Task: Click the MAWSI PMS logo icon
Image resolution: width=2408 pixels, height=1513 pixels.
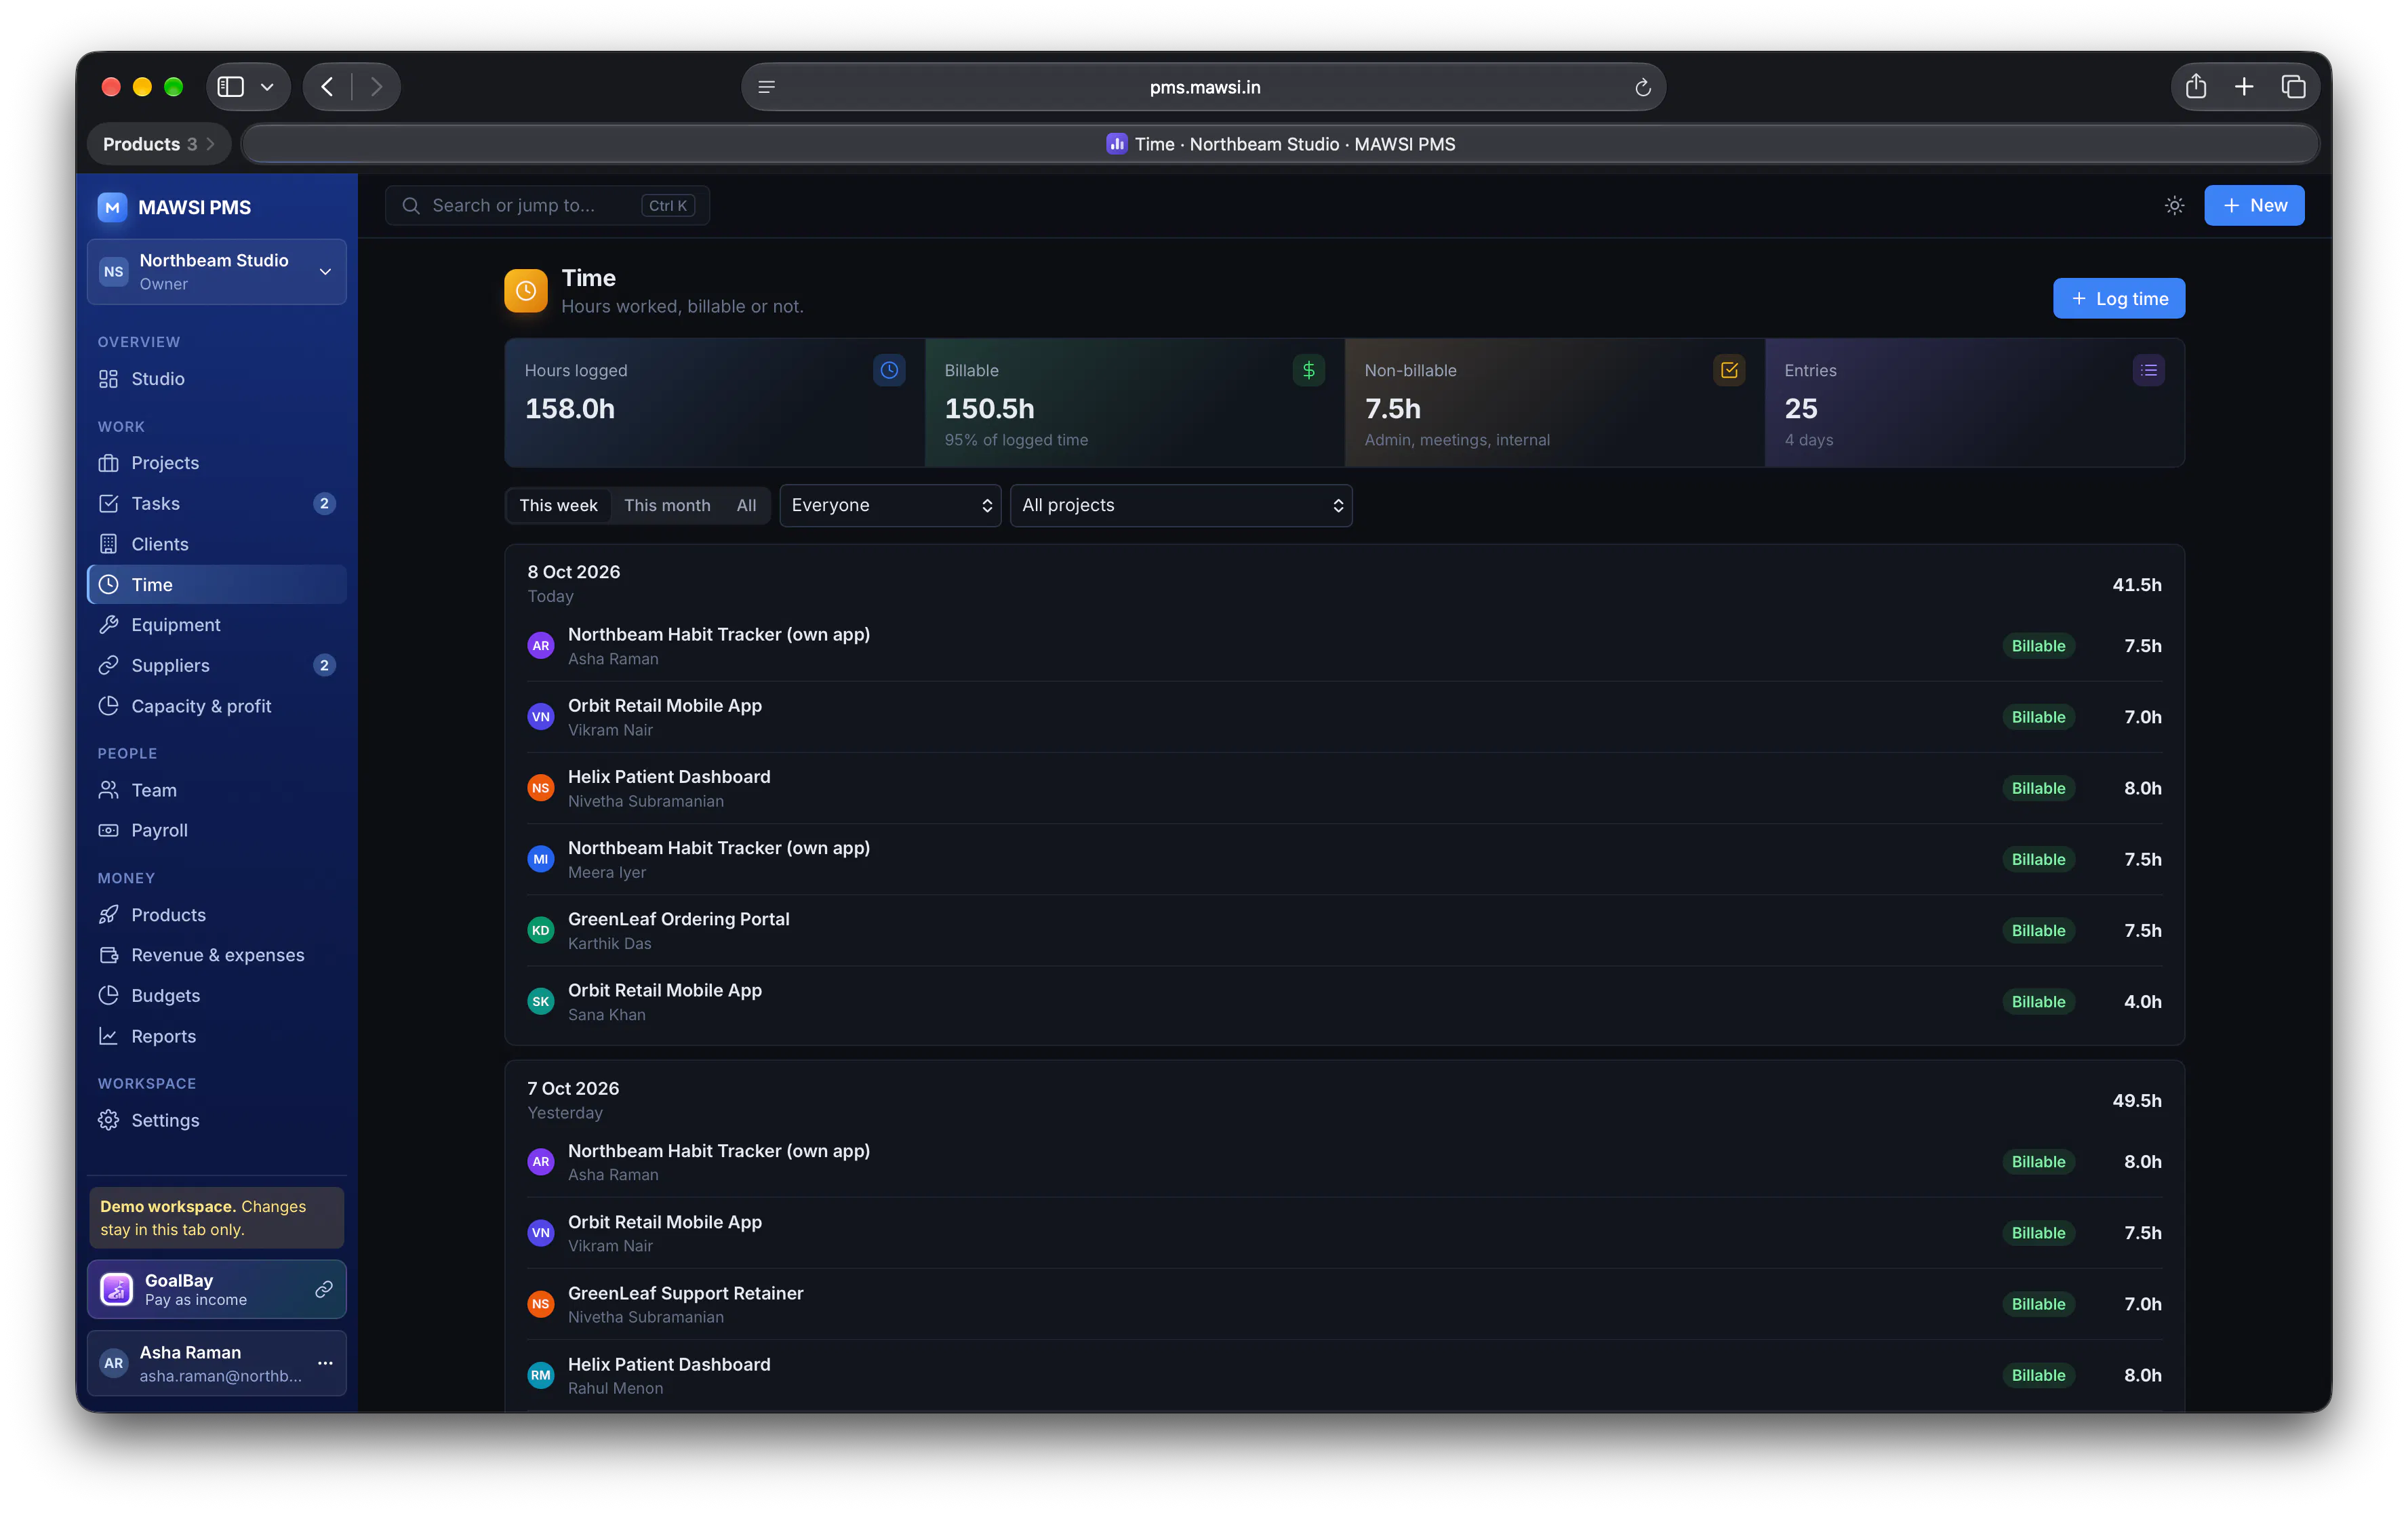Action: (x=112, y=207)
